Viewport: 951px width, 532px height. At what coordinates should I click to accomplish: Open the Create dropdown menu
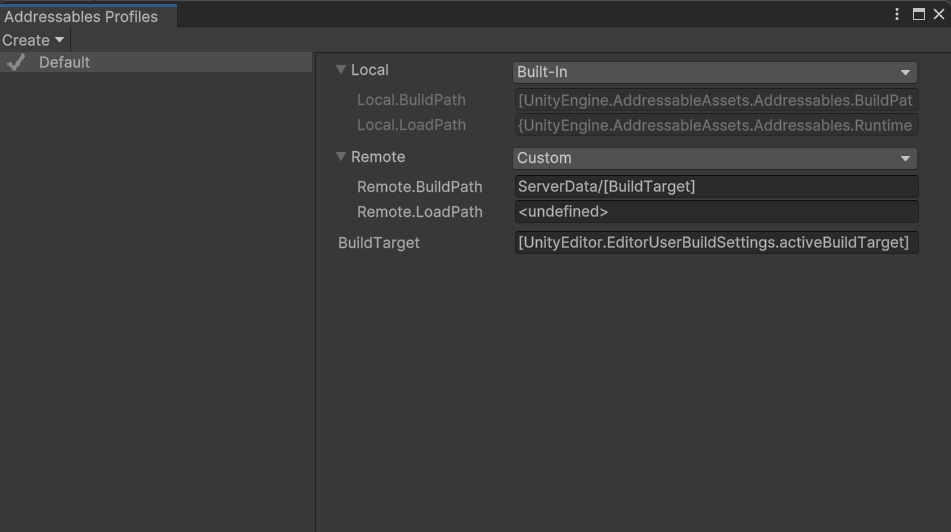[33, 40]
